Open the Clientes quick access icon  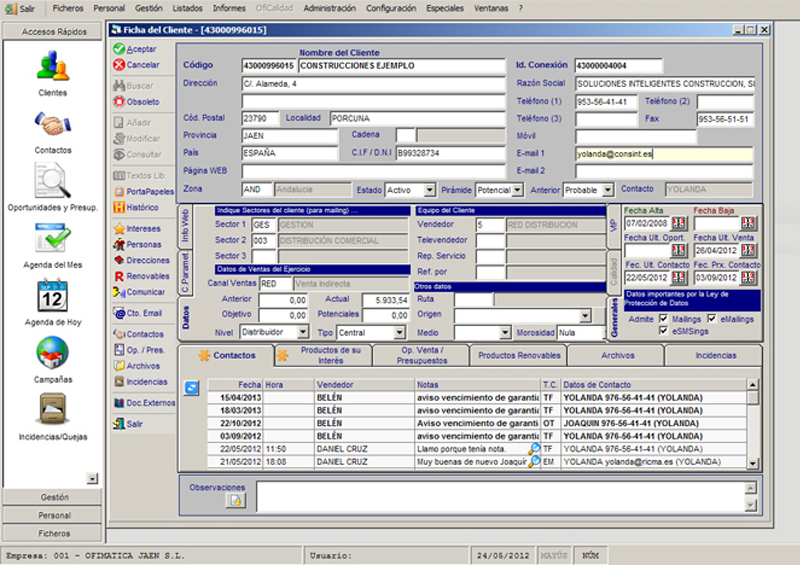pyautogui.click(x=53, y=65)
